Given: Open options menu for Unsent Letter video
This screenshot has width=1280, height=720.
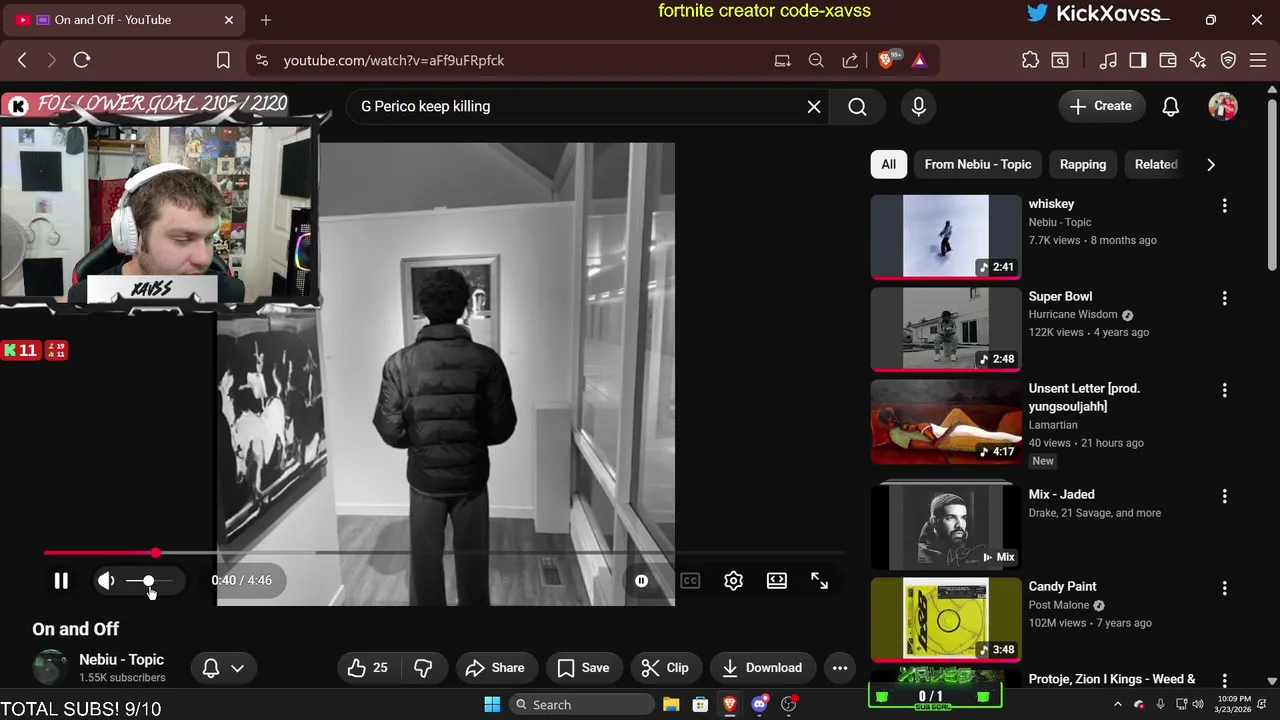Looking at the screenshot, I should (1224, 390).
